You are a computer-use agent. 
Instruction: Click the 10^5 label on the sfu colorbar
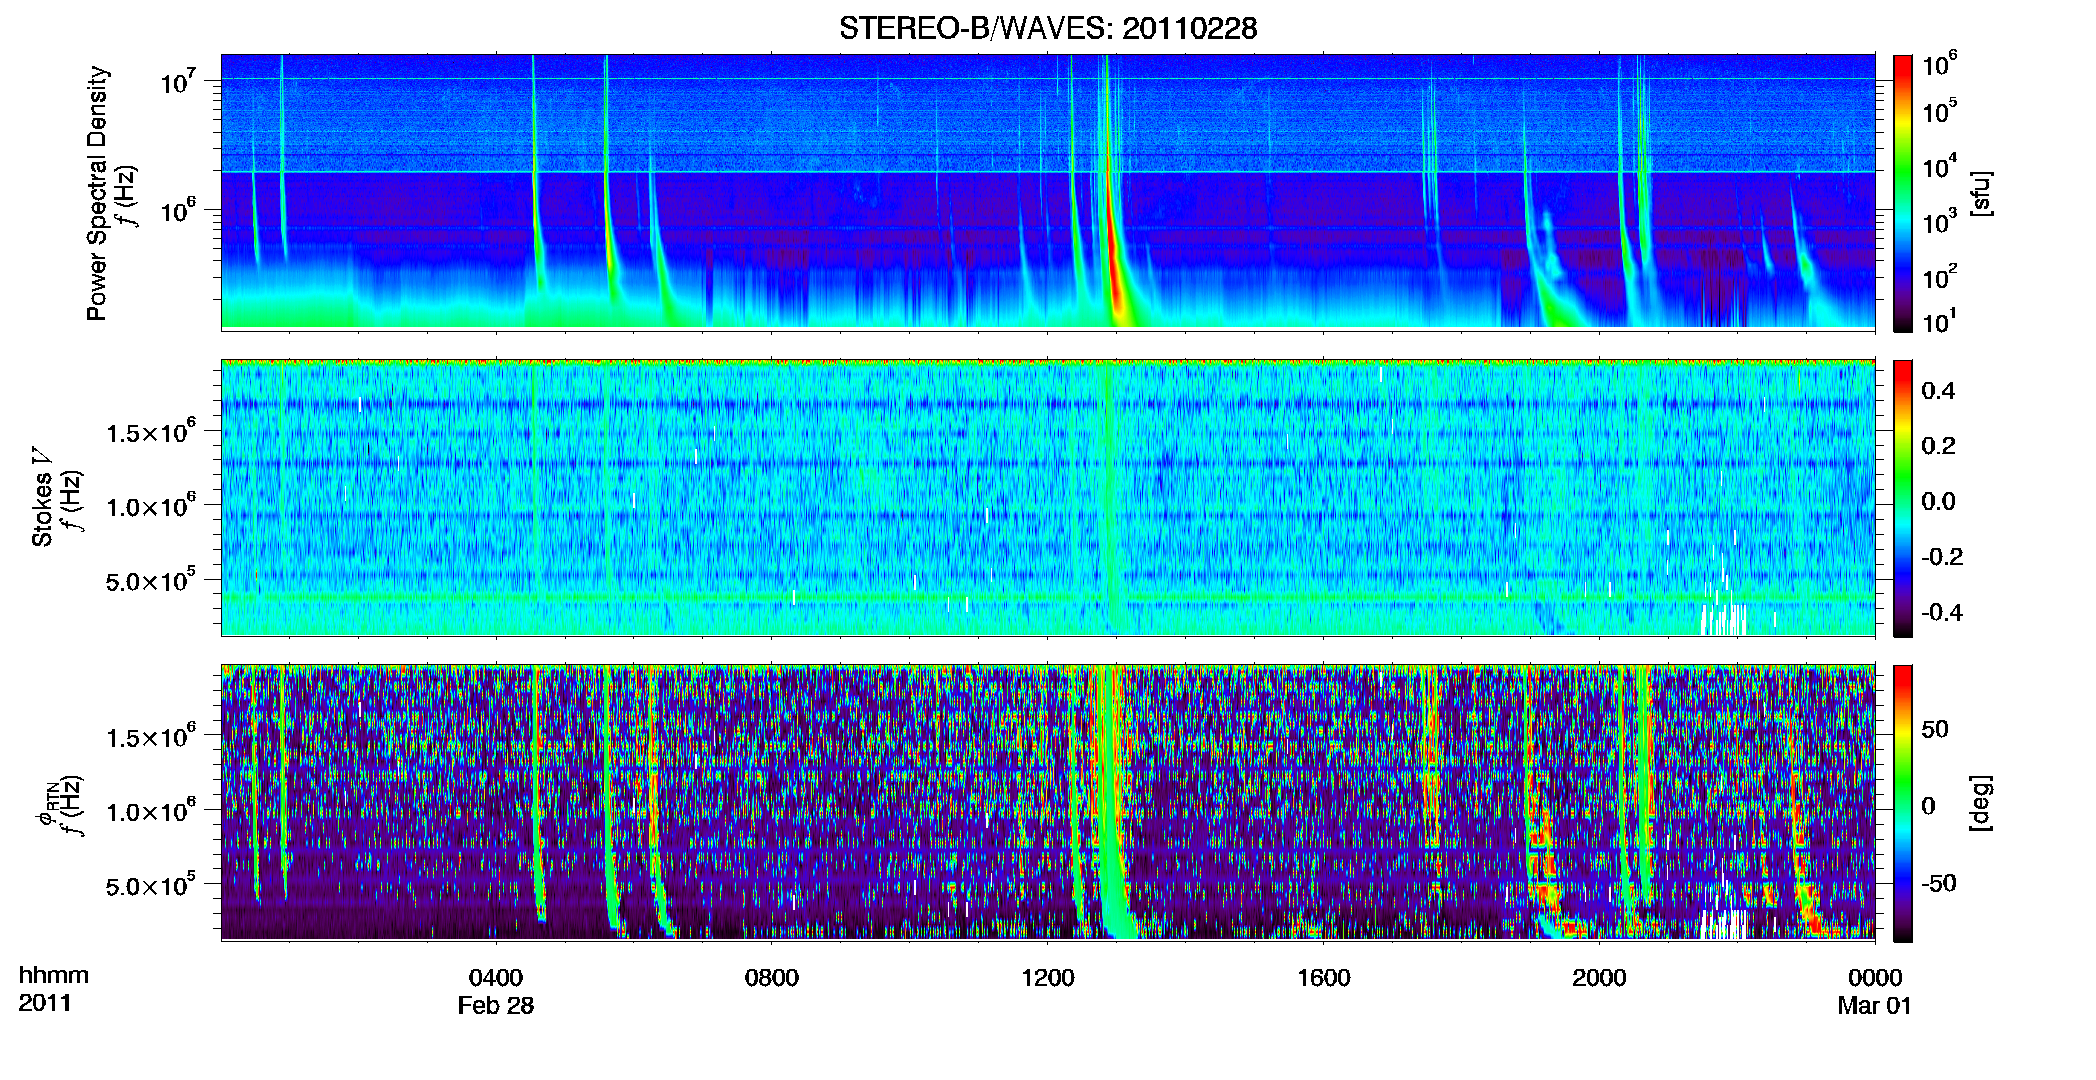tap(1940, 111)
